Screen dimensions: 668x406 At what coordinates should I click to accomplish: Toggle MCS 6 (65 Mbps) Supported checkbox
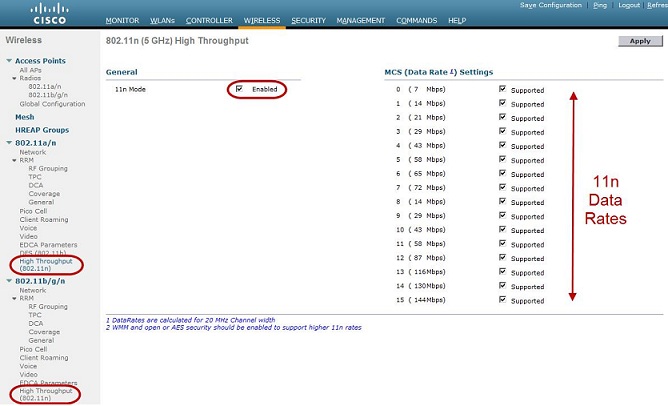[502, 173]
